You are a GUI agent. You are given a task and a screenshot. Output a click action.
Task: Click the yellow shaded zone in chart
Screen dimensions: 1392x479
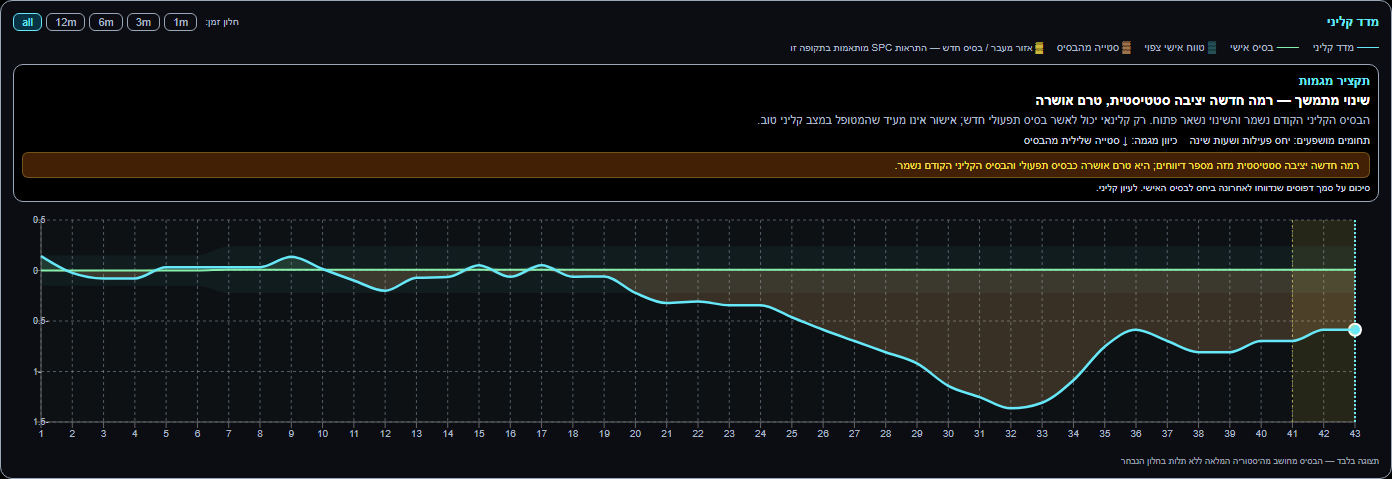[x=1323, y=320]
